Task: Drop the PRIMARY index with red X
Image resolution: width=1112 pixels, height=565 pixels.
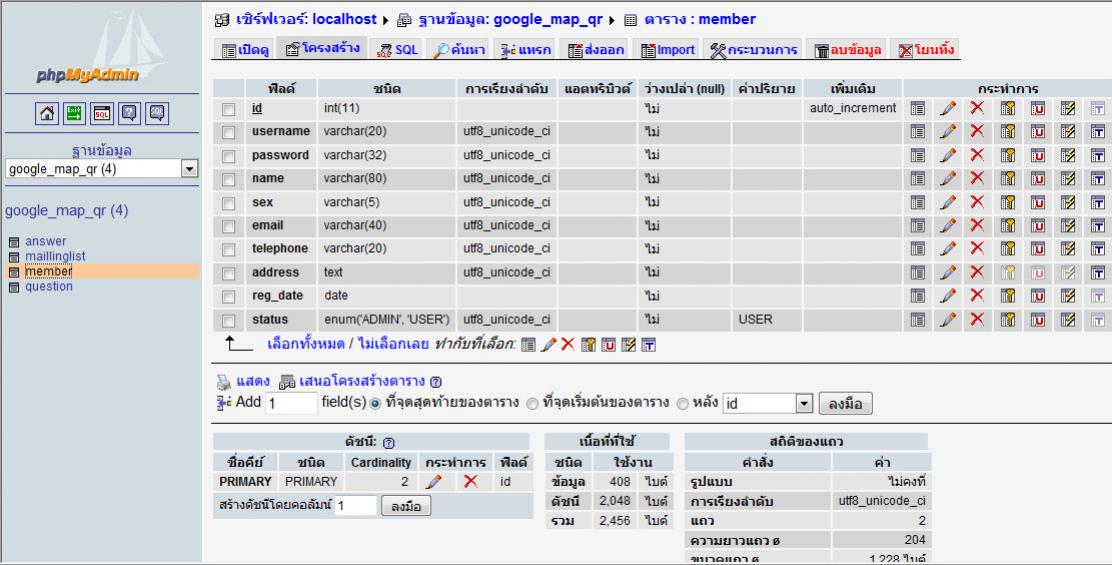Action: point(470,481)
